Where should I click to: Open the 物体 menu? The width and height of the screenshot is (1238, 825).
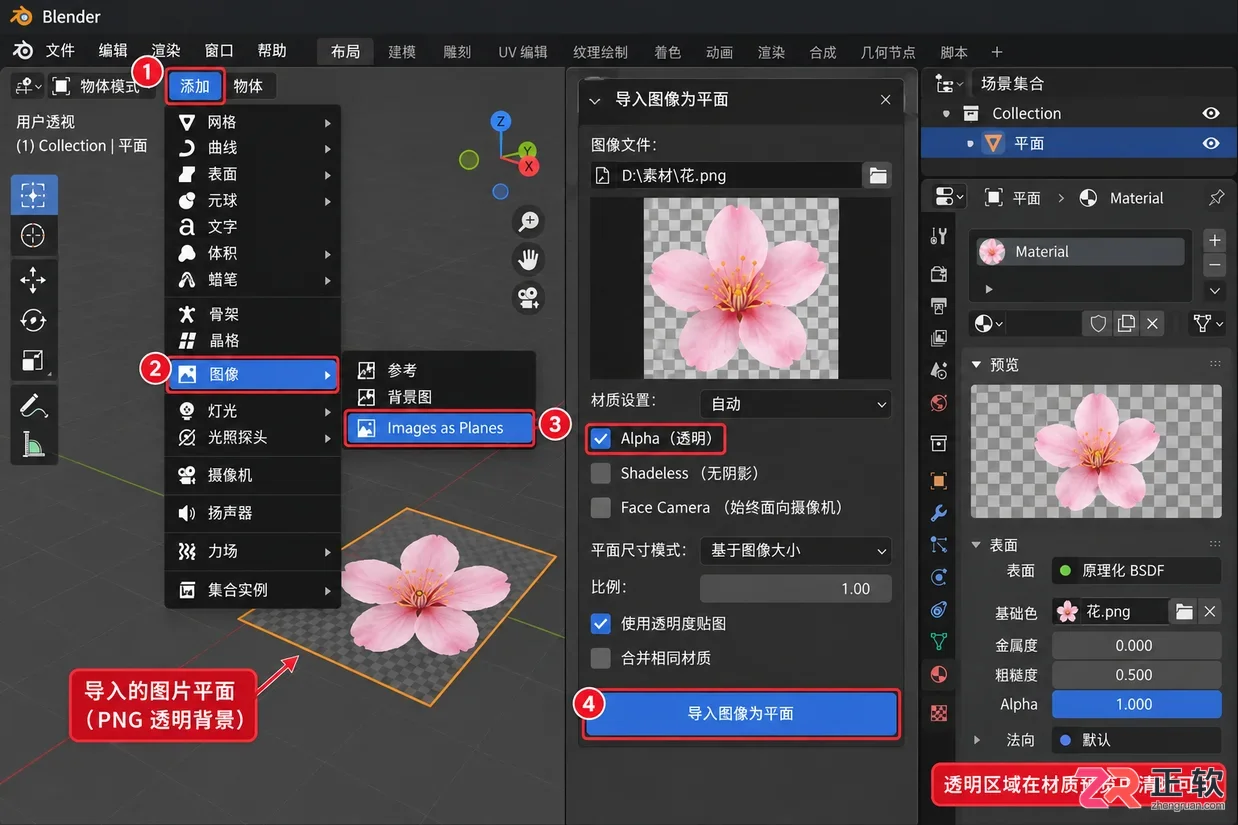tap(249, 86)
